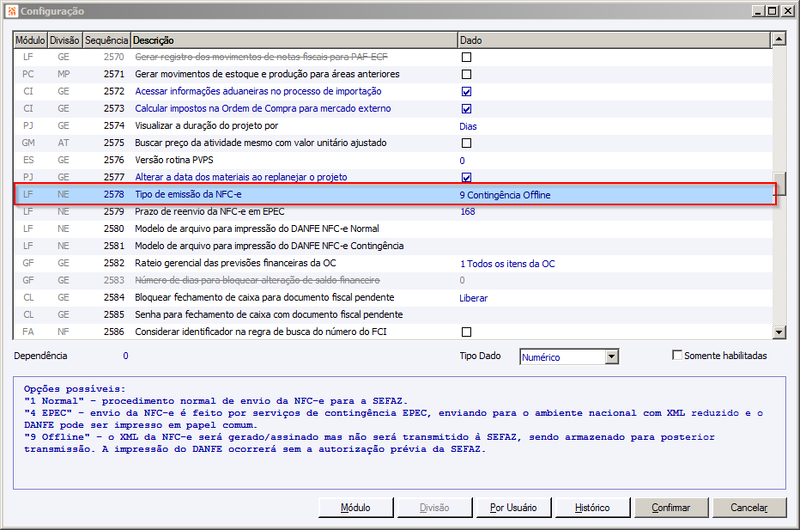Enable the Somente habilitadas checkbox
This screenshot has width=800, height=530.
click(677, 355)
